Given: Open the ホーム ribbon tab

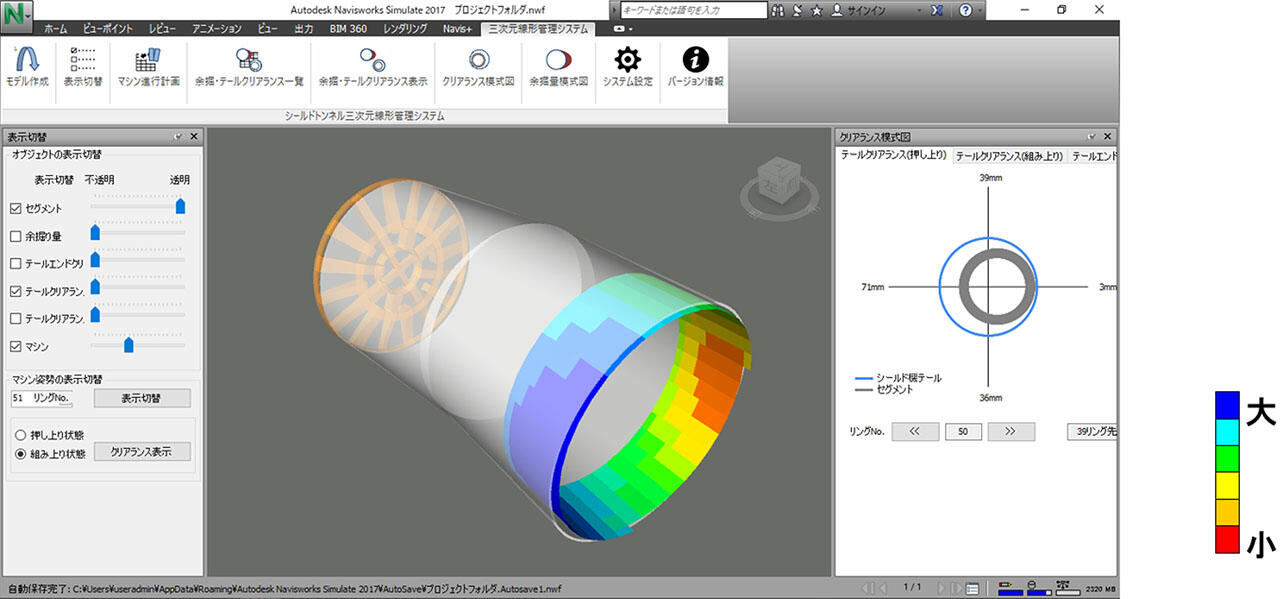Looking at the screenshot, I should pyautogui.click(x=55, y=29).
